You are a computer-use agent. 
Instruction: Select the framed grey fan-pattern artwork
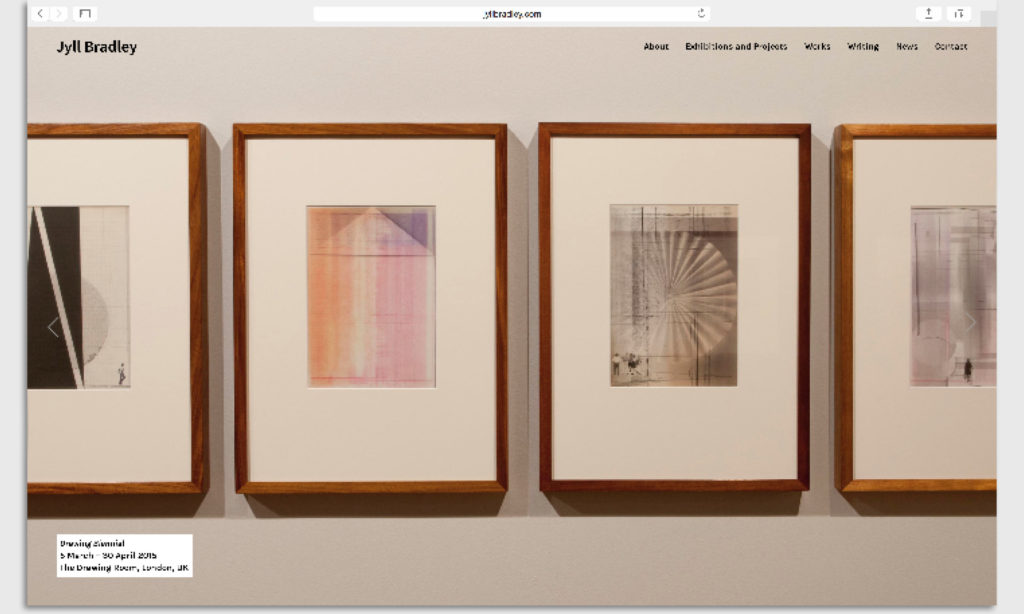(x=675, y=307)
